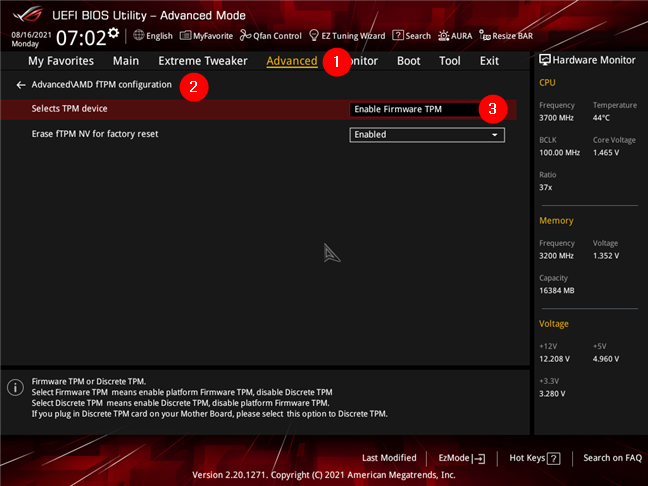648x486 pixels.
Task: Click the ROG logo
Action: coord(28,14)
